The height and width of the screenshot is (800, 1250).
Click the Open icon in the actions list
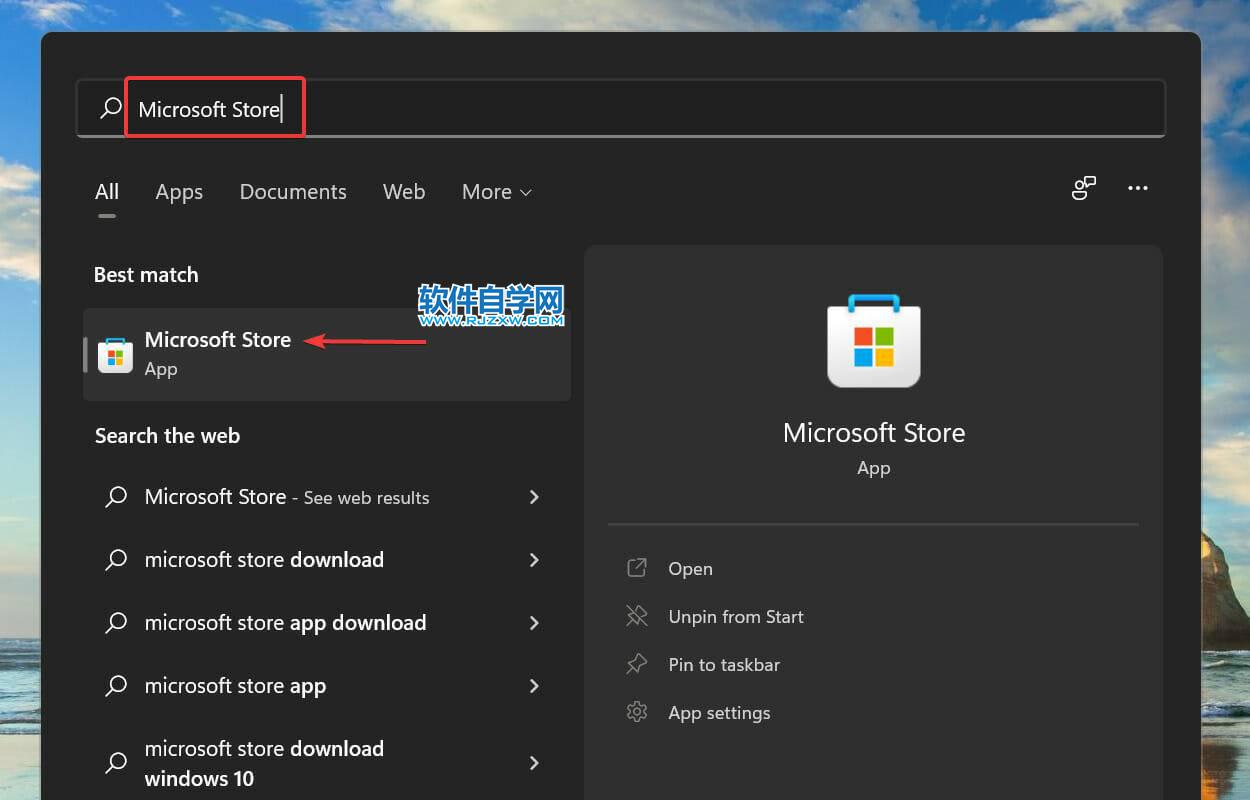click(x=637, y=568)
